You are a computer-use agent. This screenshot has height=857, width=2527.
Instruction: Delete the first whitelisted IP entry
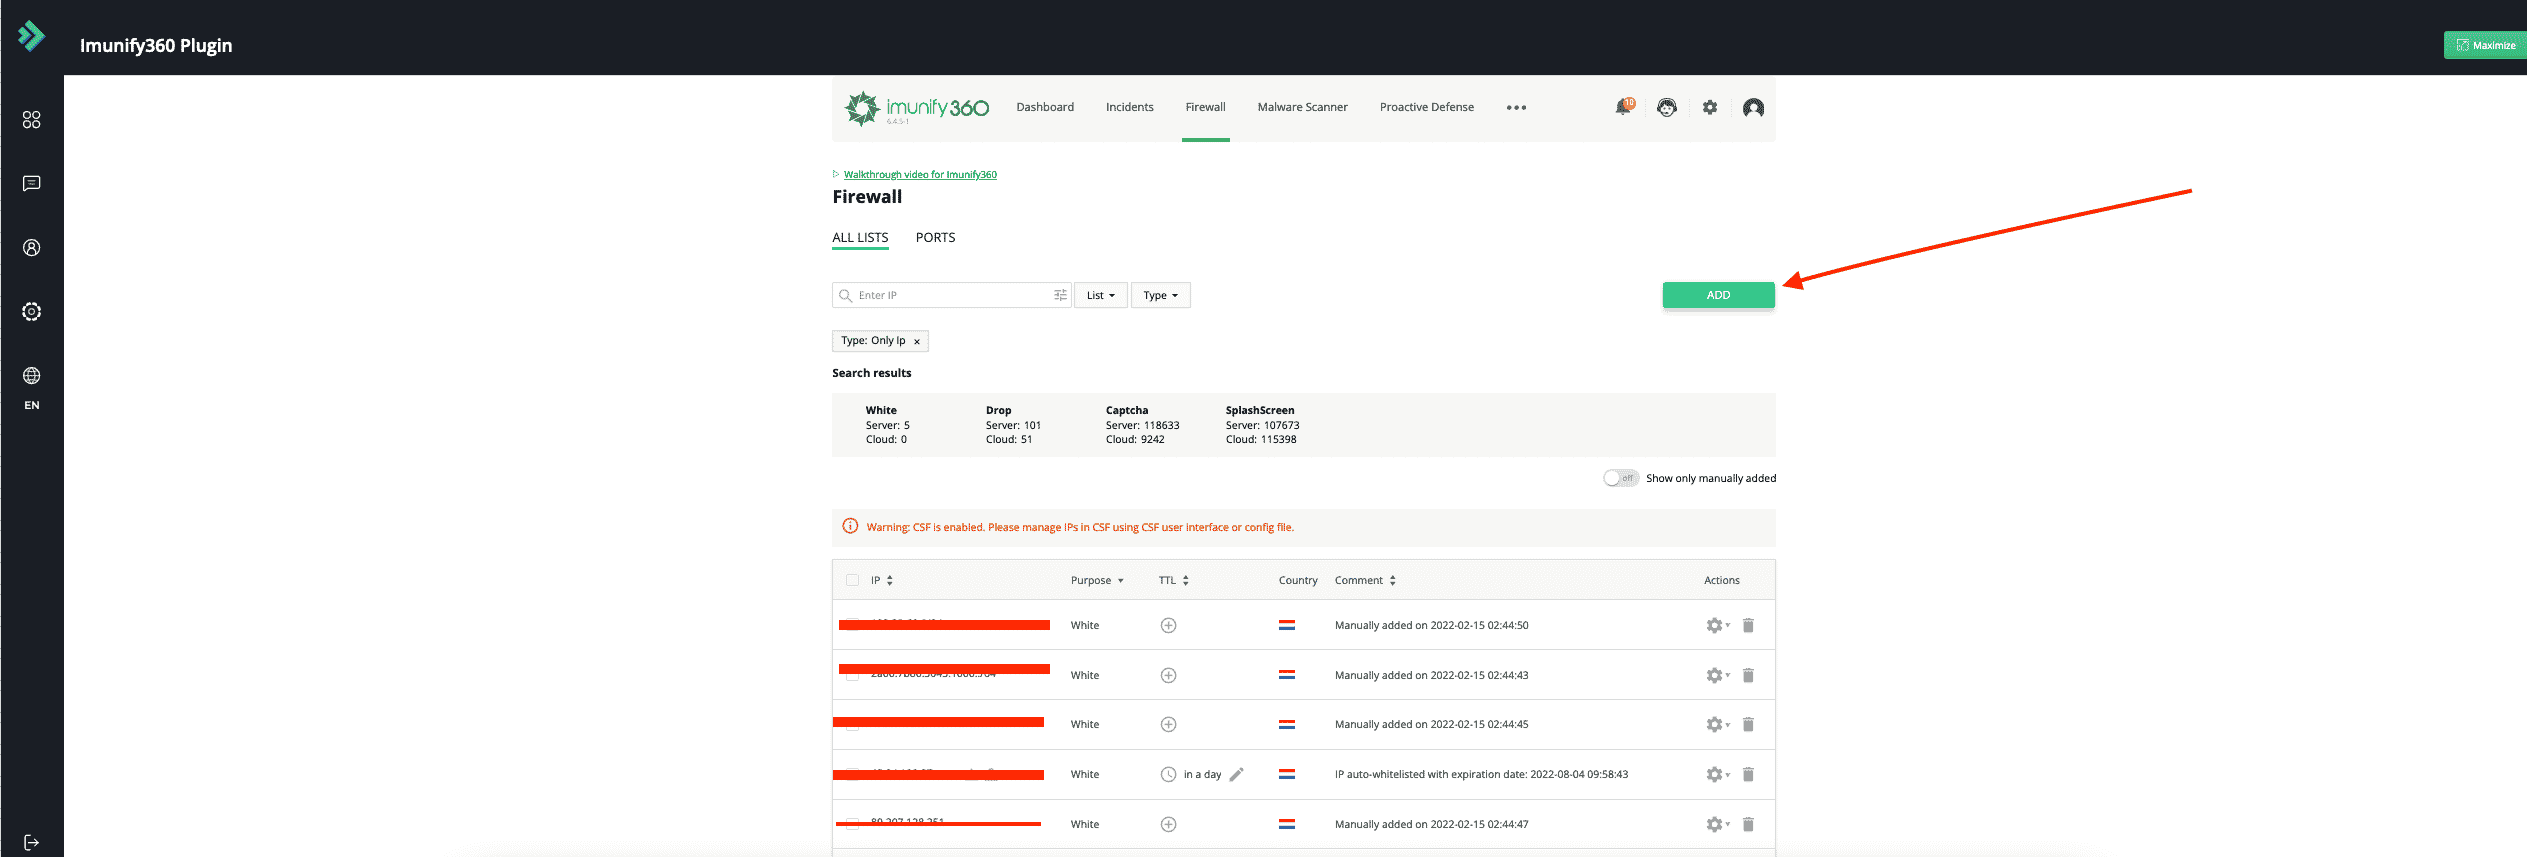(x=1748, y=625)
